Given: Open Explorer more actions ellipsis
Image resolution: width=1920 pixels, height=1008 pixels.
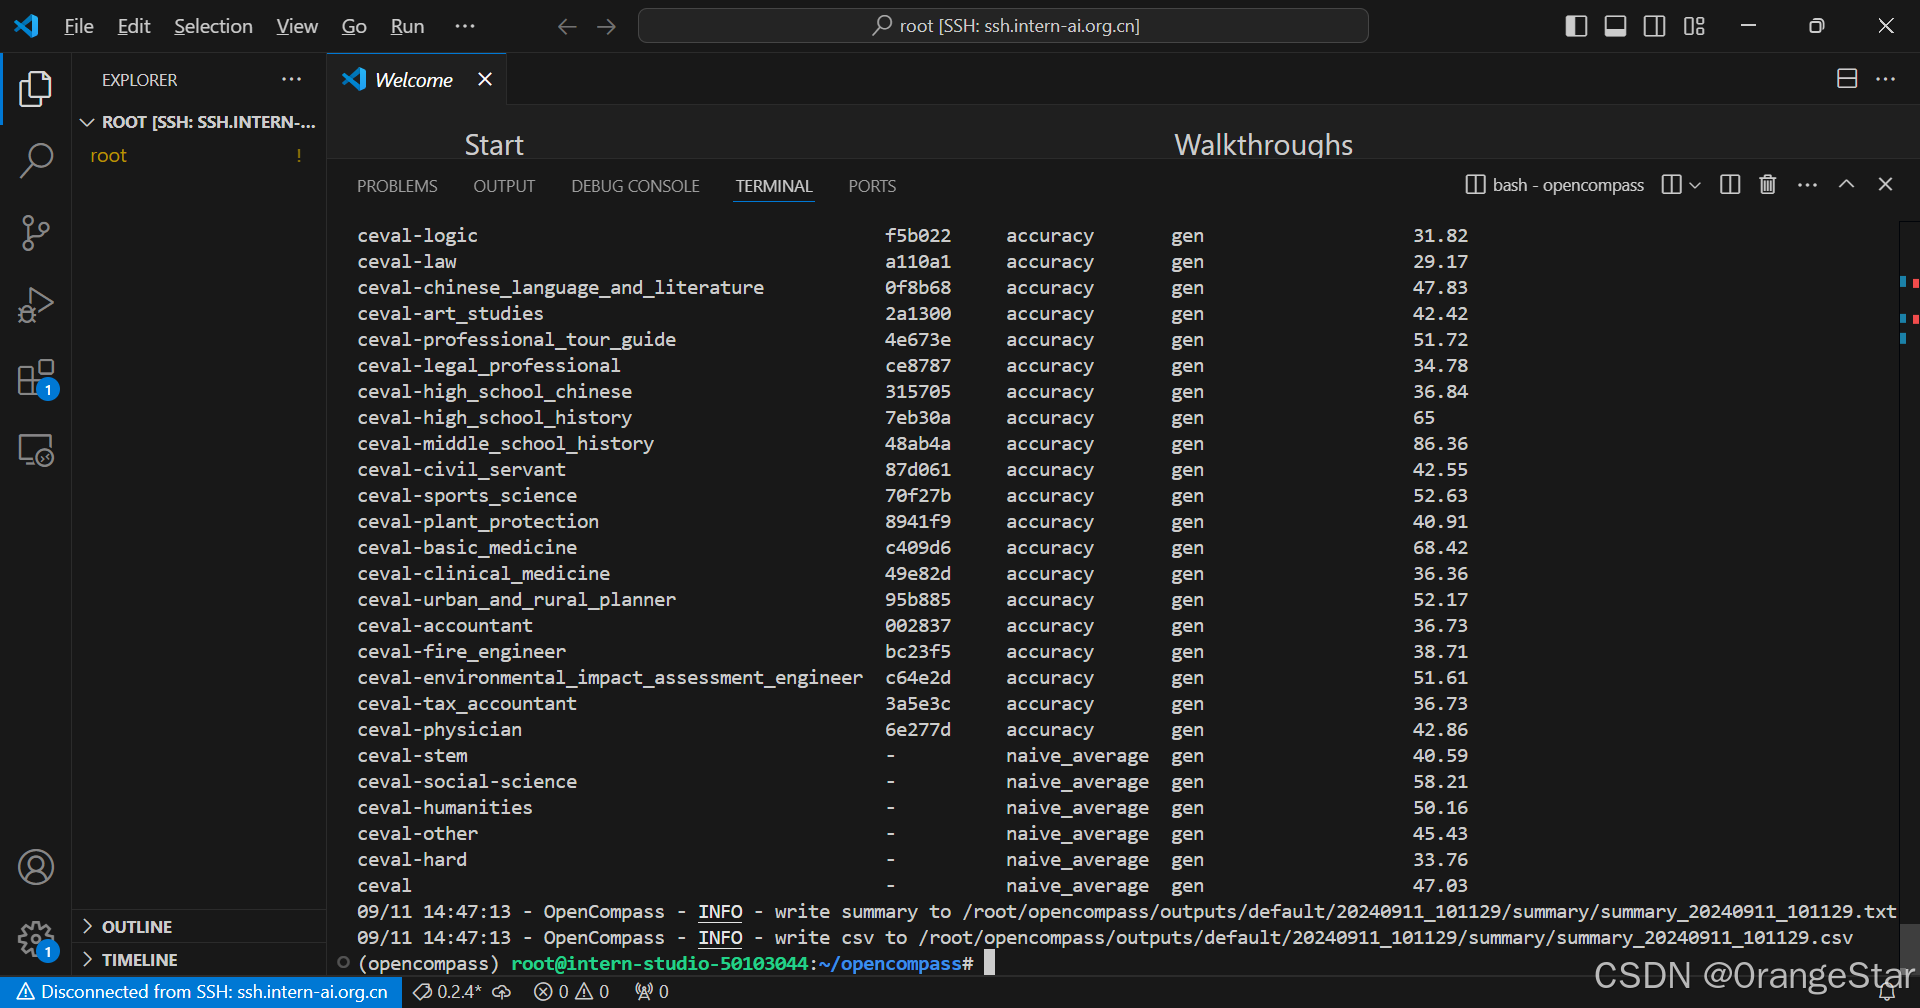Looking at the screenshot, I should (x=291, y=79).
